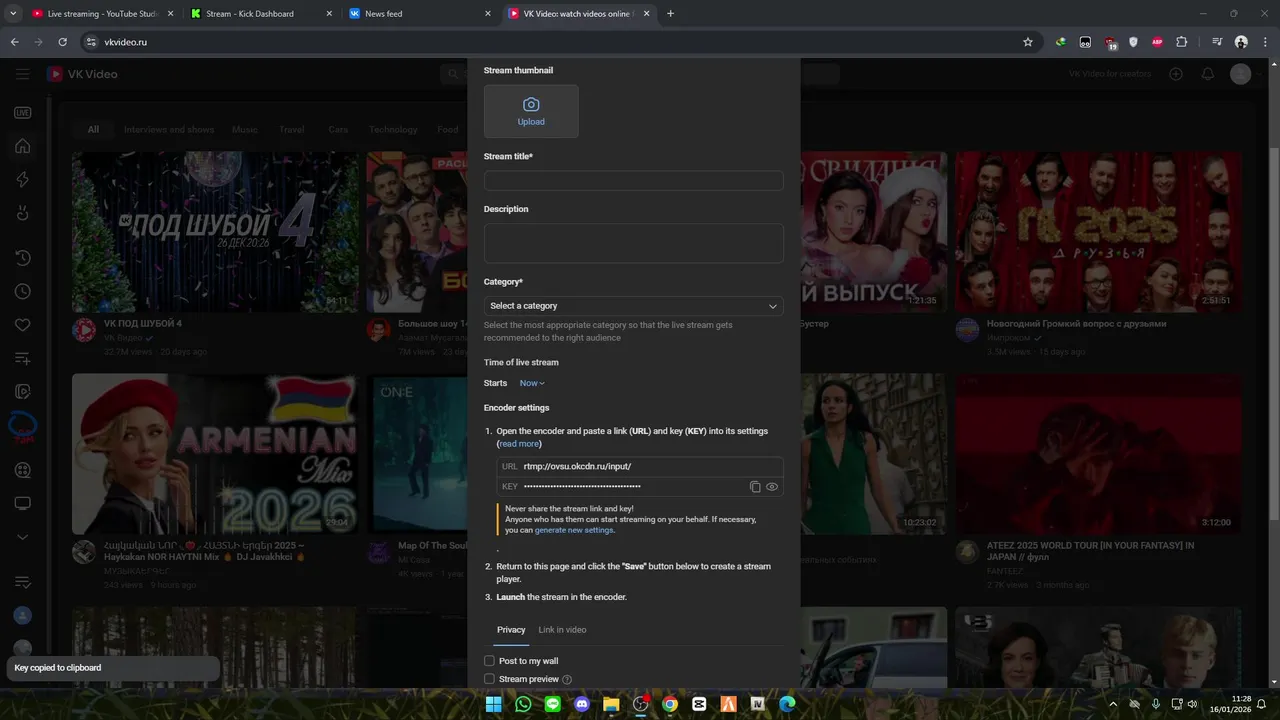Open the Chrome Extensions puzzle icon
Screen dimensions: 1280x720
(x=1182, y=42)
